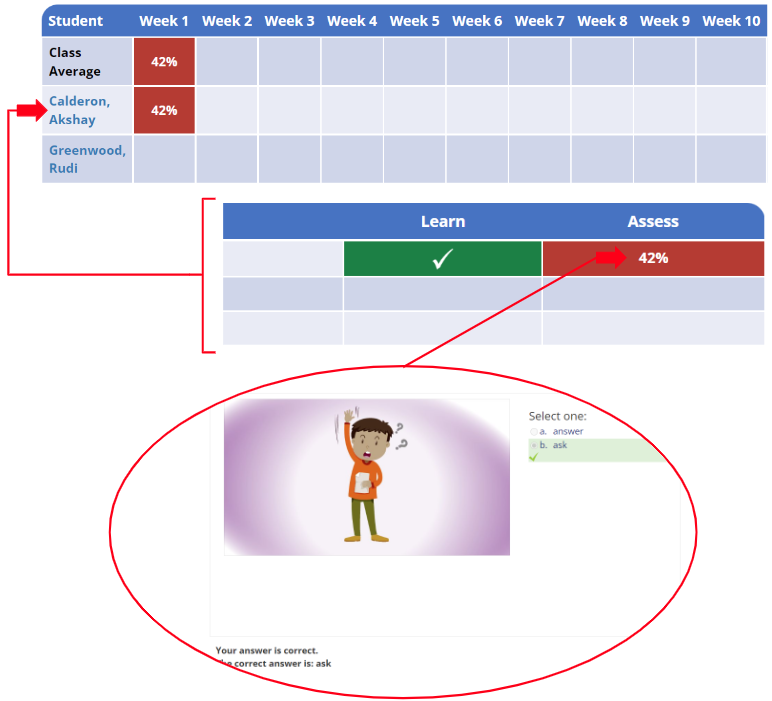Click the Class Average row label
The image size is (772, 701).
click(x=75, y=62)
